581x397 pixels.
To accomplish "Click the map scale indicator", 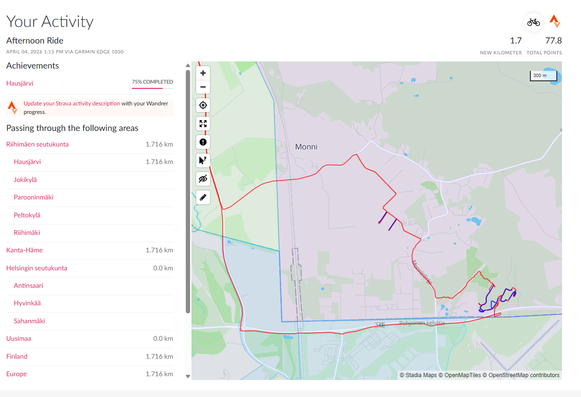I will (543, 76).
